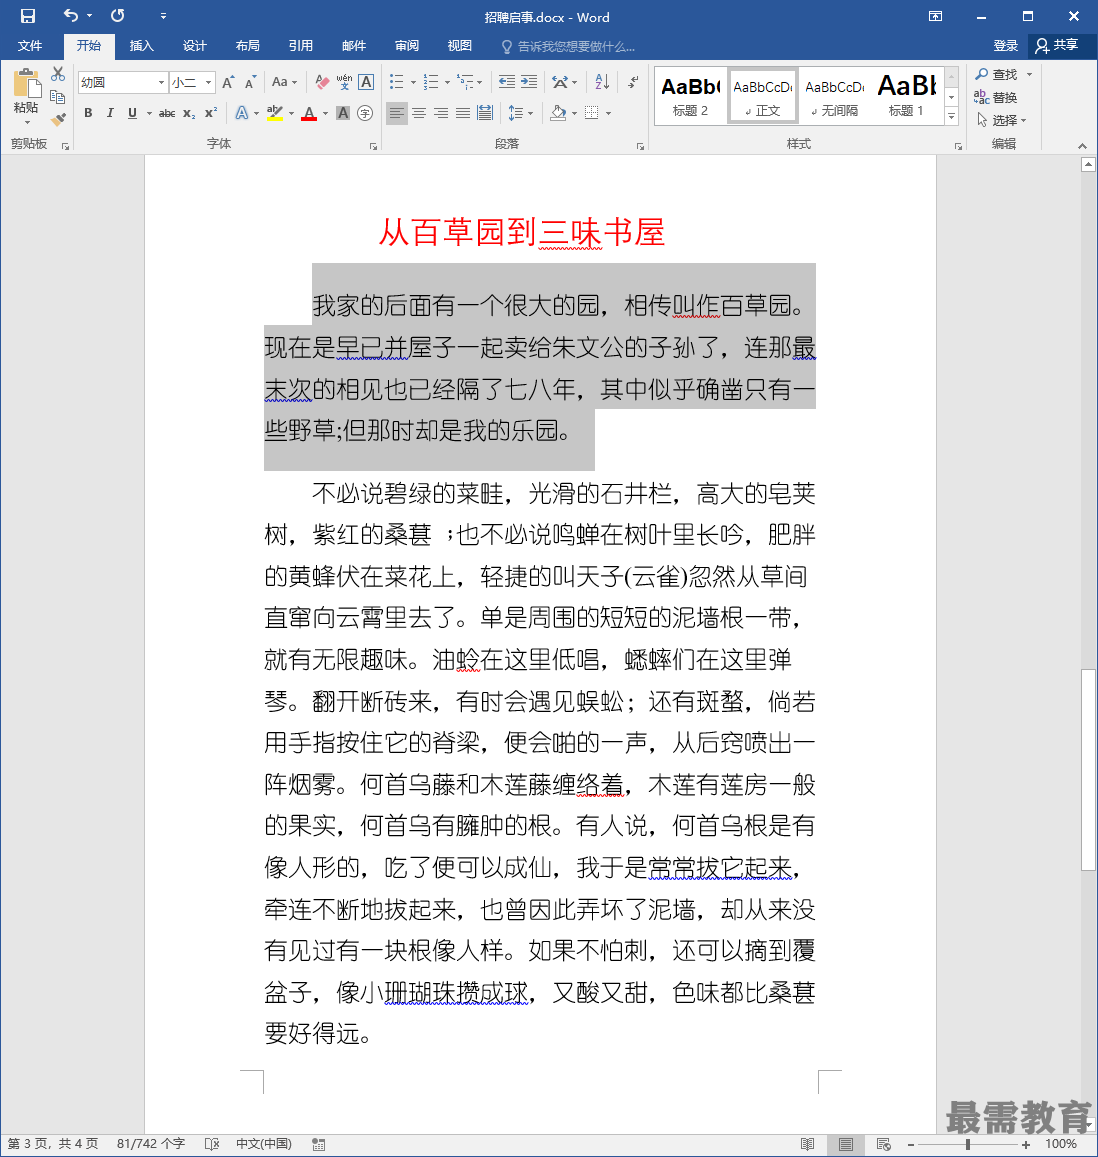Shrink font size with the shrink-font icon

point(250,82)
